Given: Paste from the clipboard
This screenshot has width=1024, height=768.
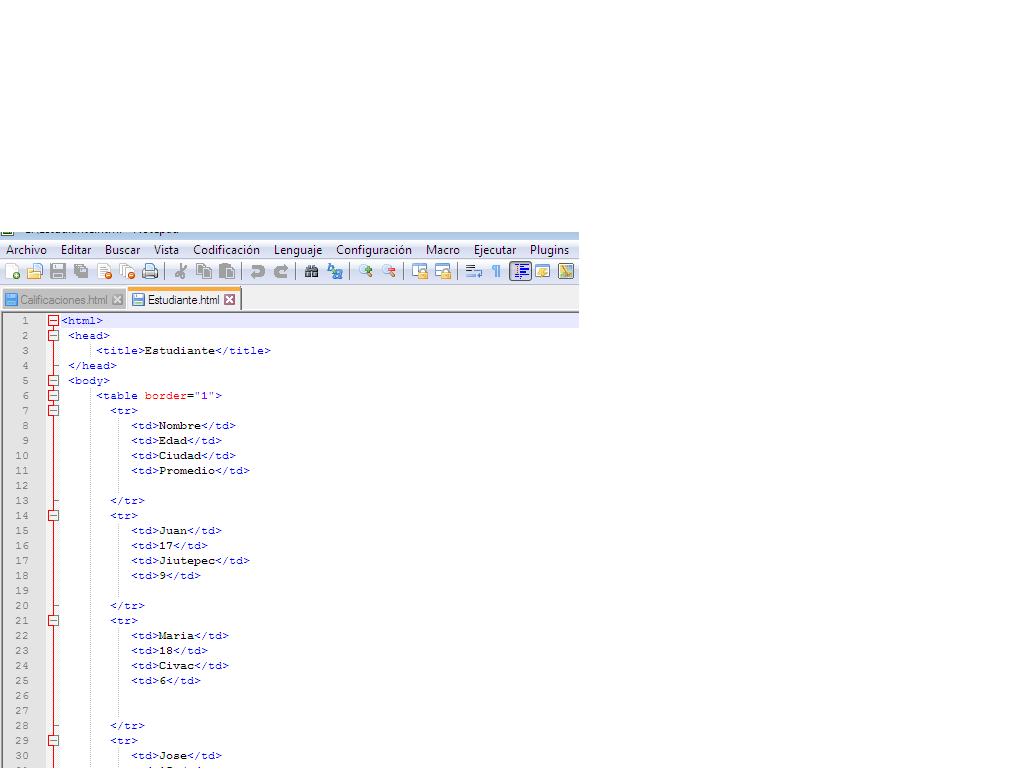Looking at the screenshot, I should point(226,271).
